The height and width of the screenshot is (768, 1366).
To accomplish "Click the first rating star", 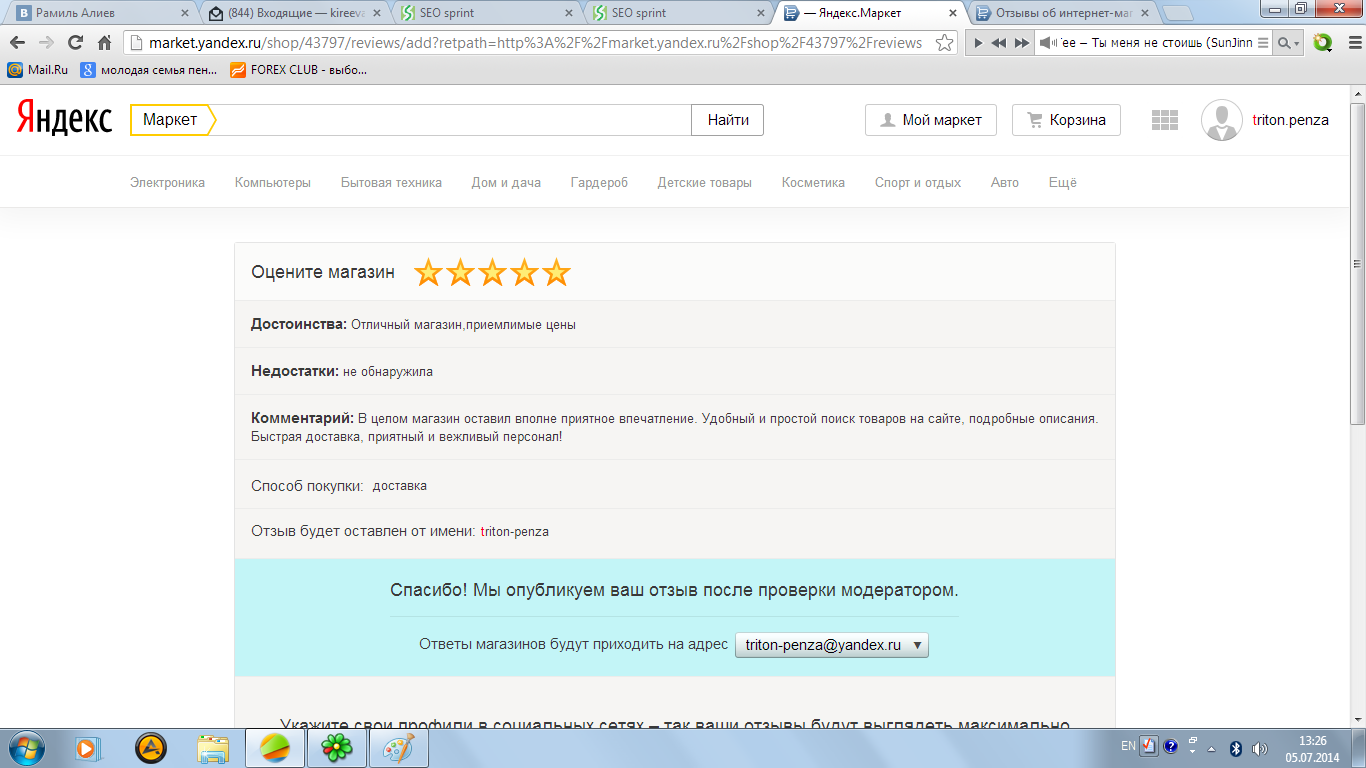I will pos(428,272).
